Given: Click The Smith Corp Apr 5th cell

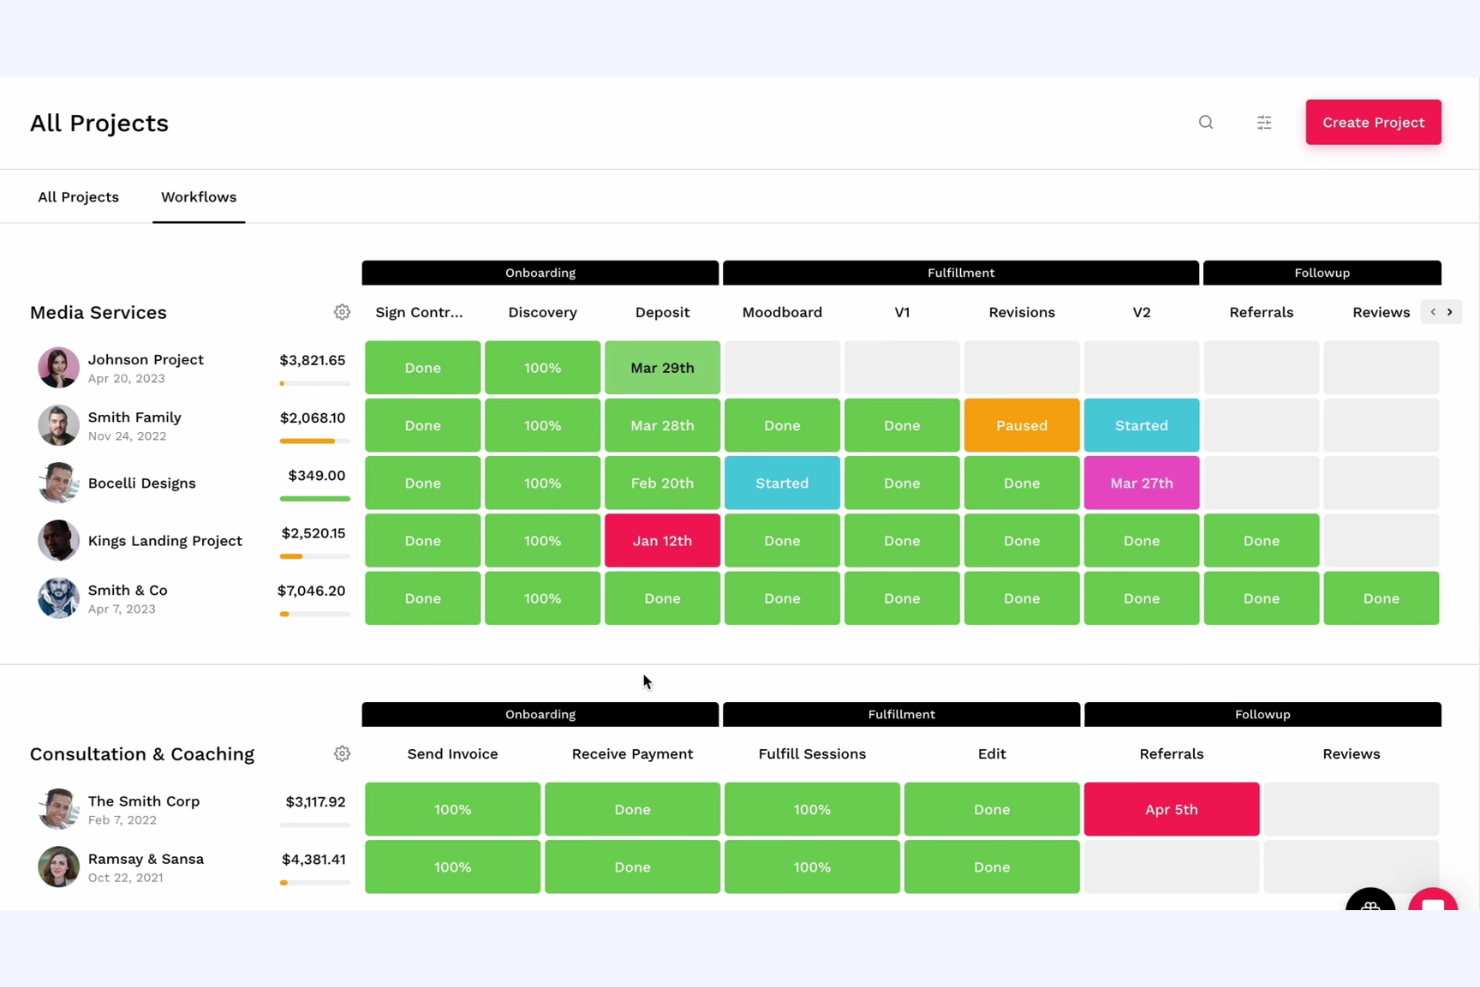Looking at the screenshot, I should tap(1171, 809).
